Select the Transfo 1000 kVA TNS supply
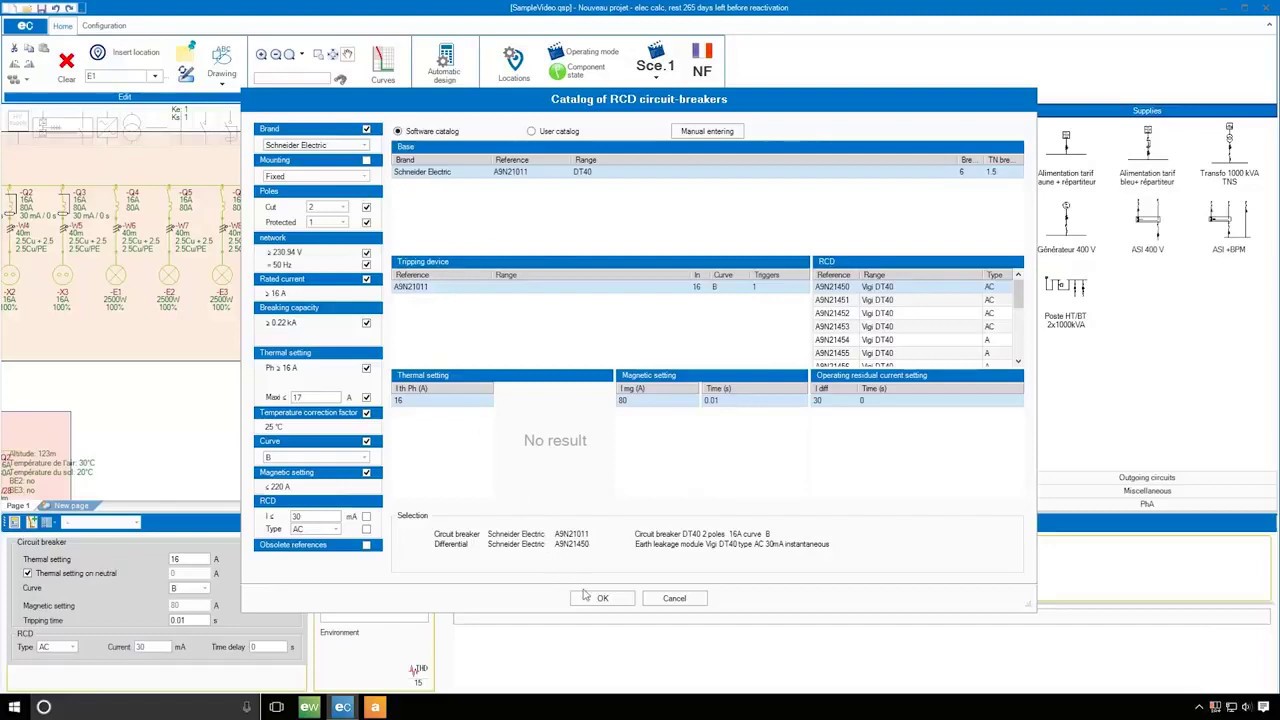The width and height of the screenshot is (1280, 720). coord(1229,155)
